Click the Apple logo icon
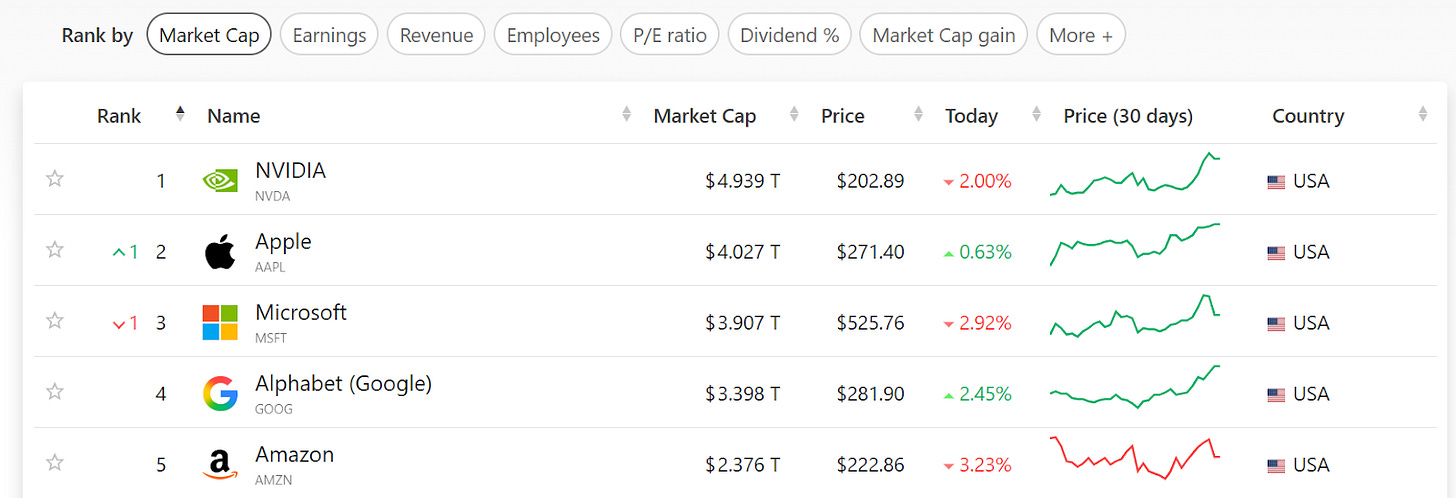The image size is (1456, 498). pos(220,252)
